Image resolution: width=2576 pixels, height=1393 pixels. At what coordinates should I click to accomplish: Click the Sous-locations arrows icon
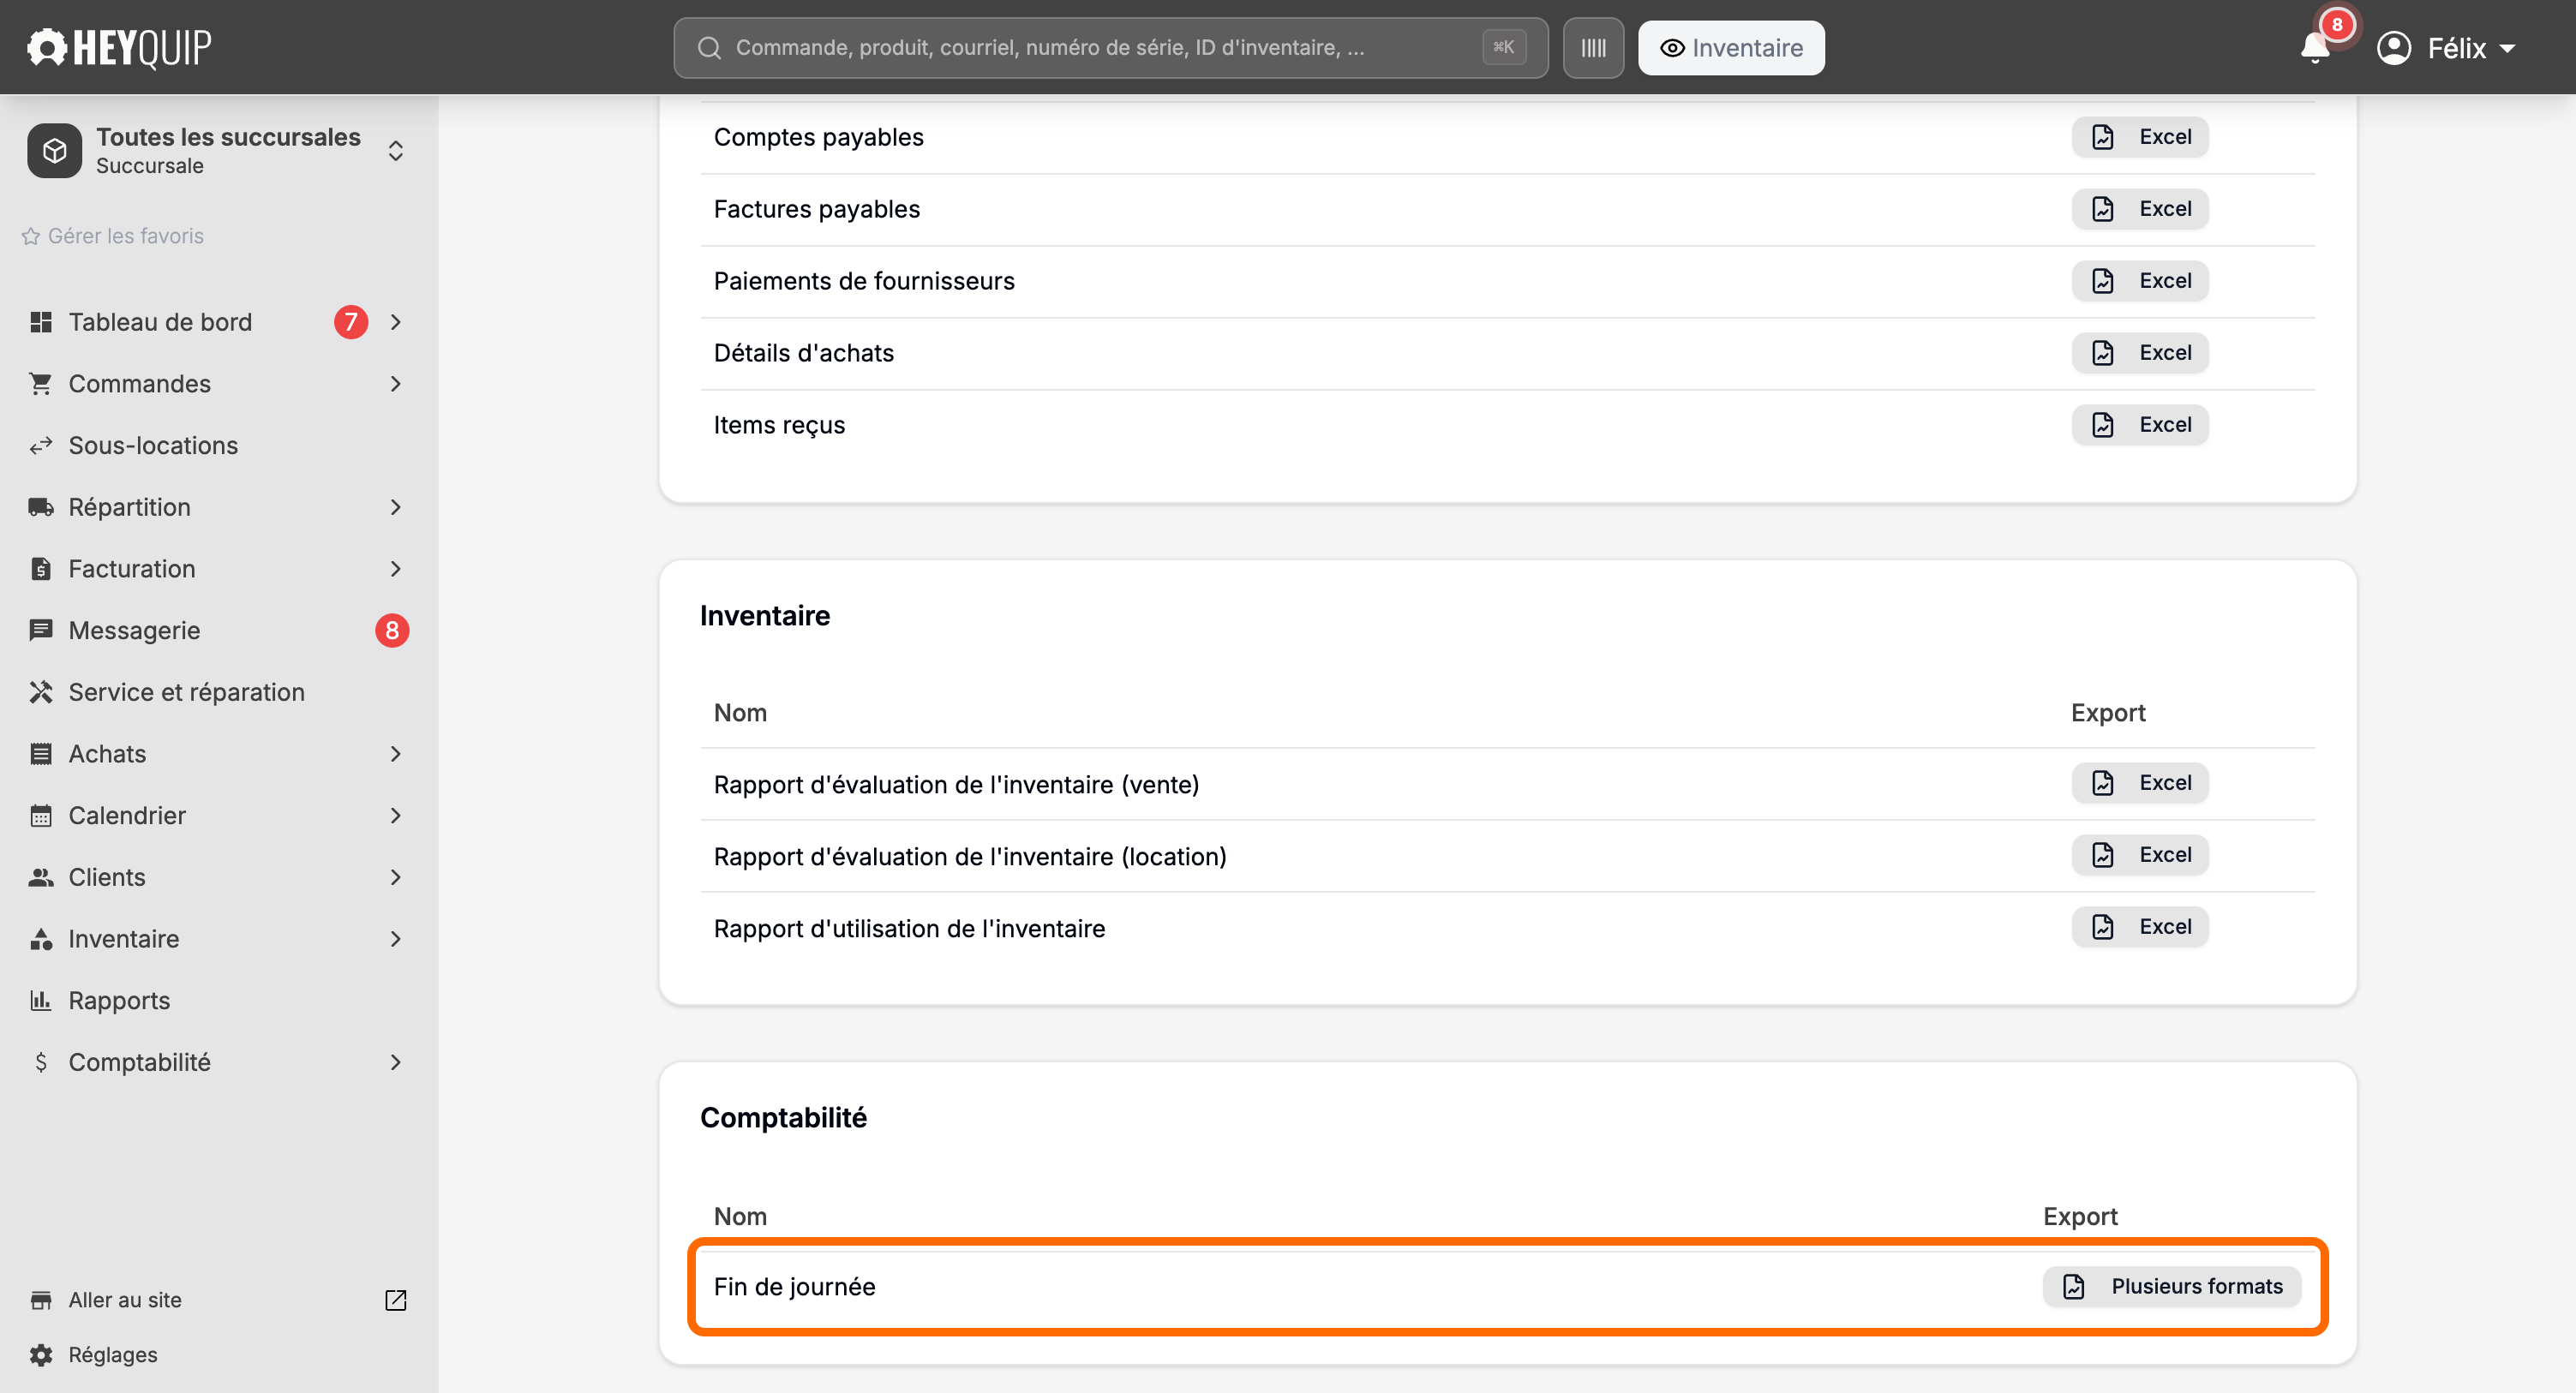pos(41,445)
